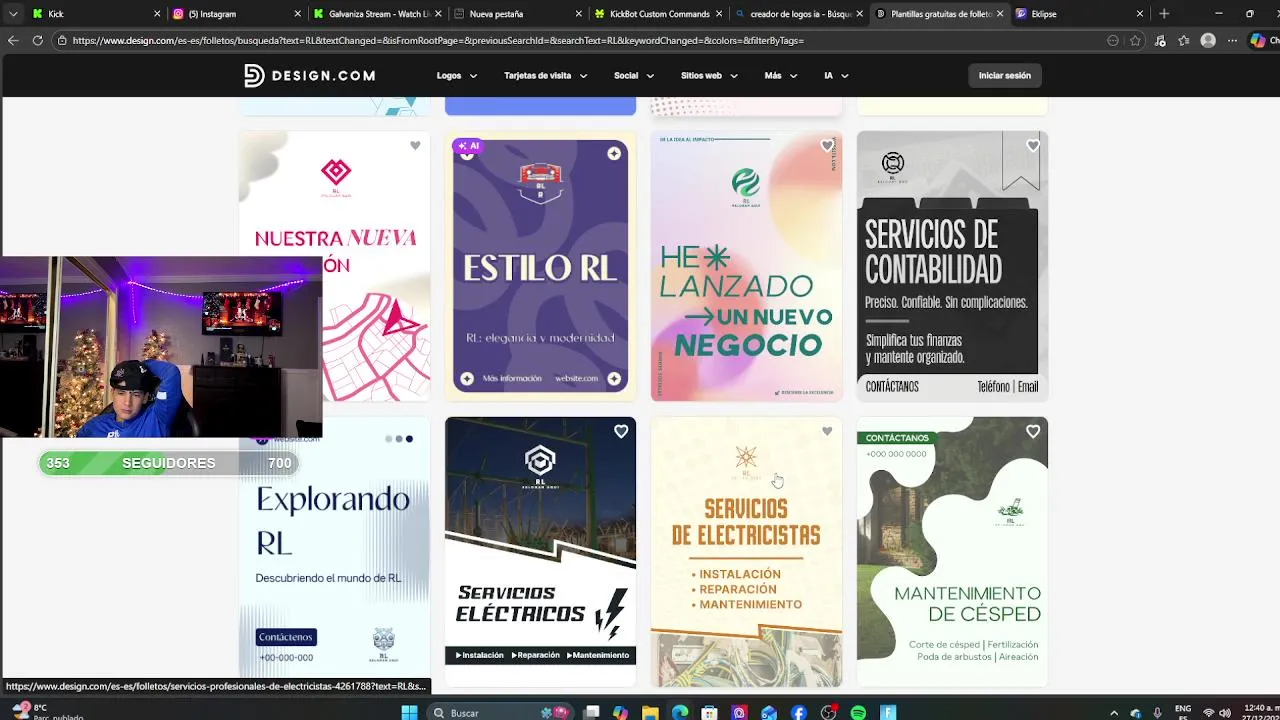Open Microsoft Edge from the taskbar
This screenshot has height=720, width=1280.
[680, 712]
